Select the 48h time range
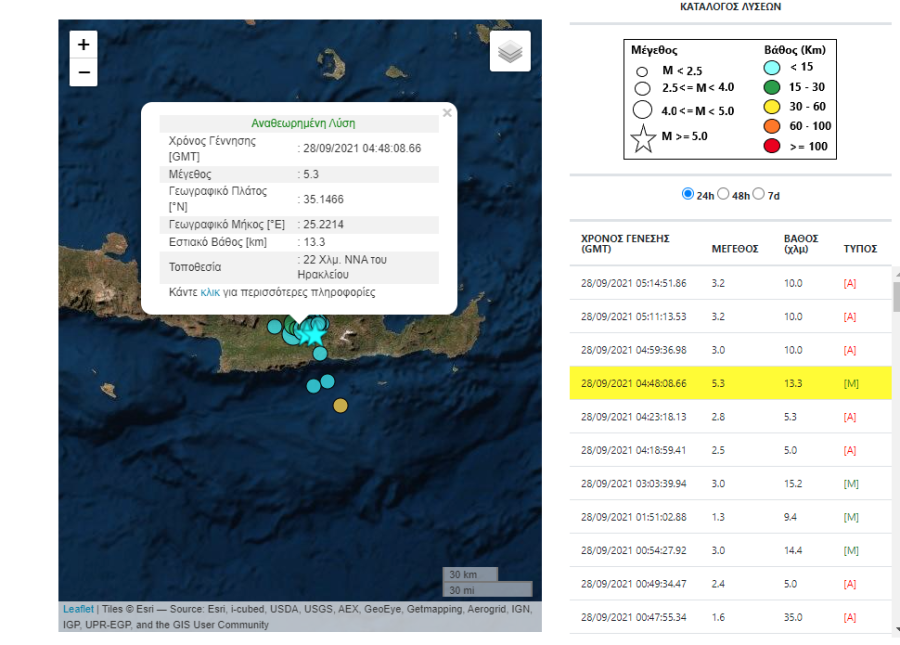 click(723, 194)
